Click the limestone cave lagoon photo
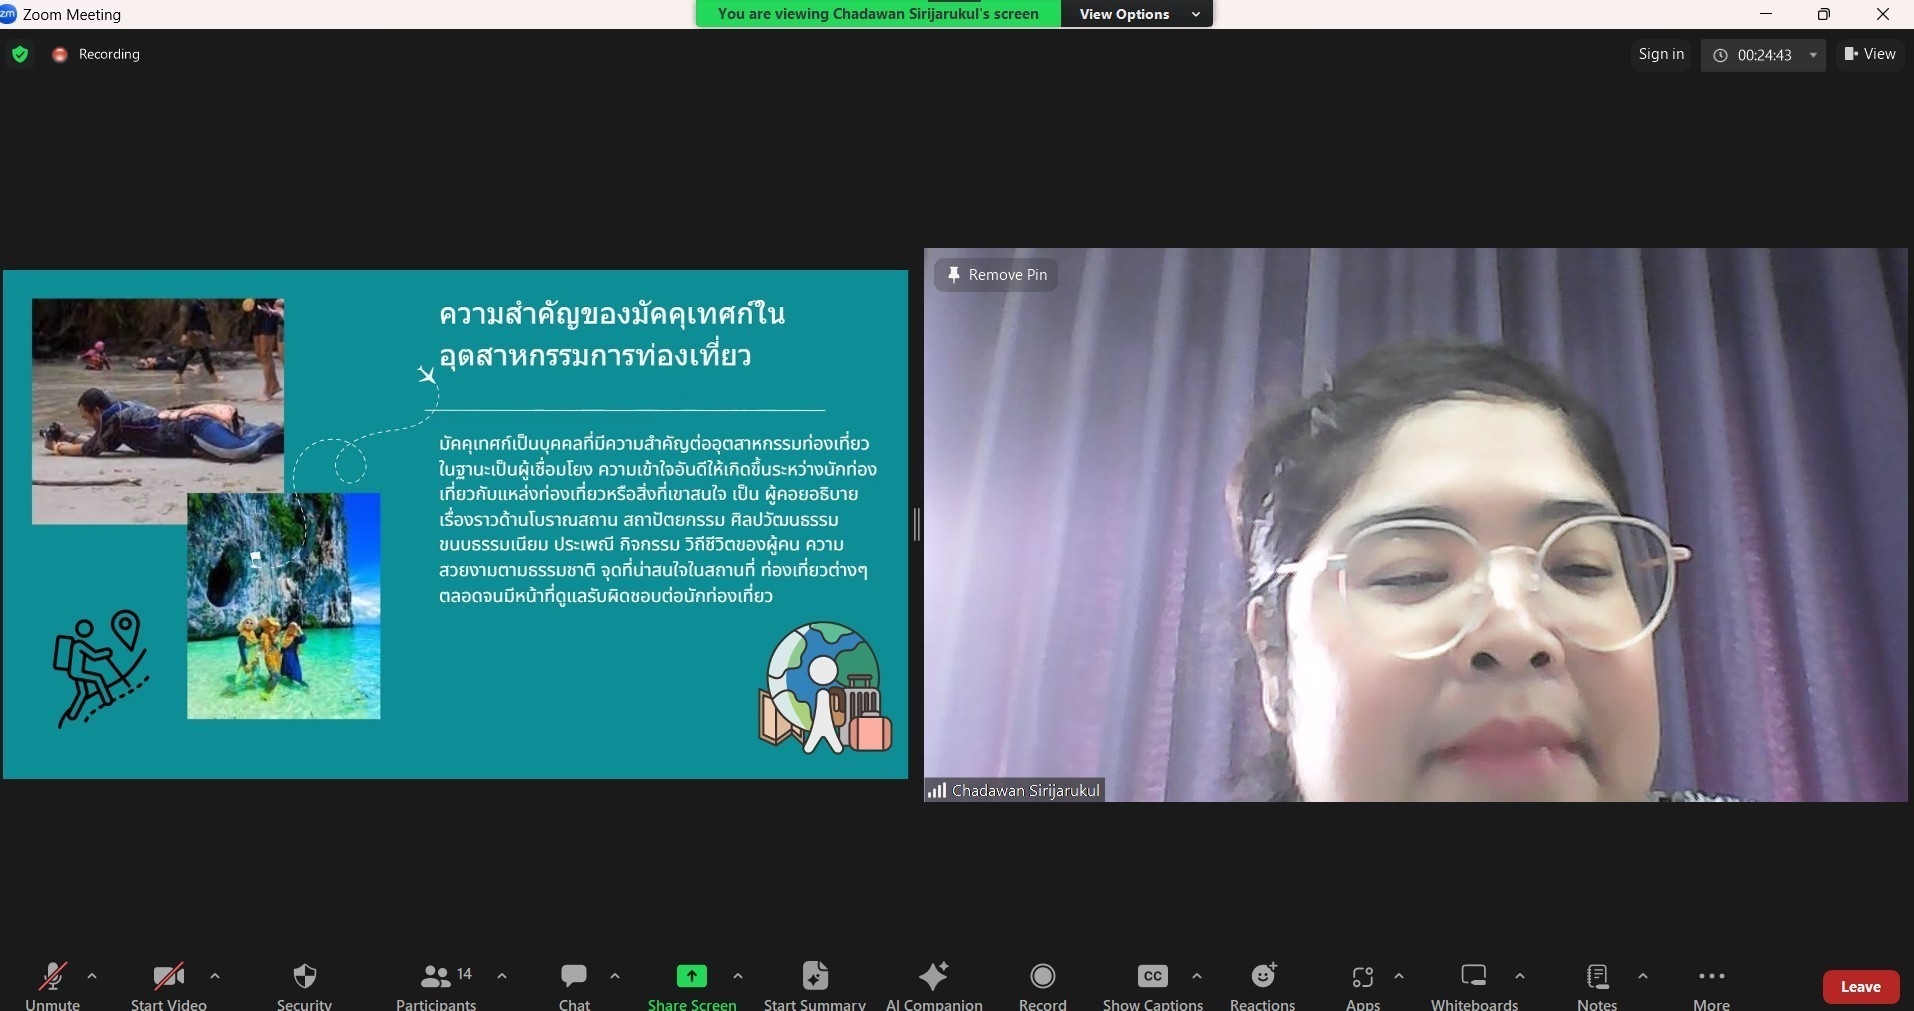The image size is (1914, 1011). 284,606
